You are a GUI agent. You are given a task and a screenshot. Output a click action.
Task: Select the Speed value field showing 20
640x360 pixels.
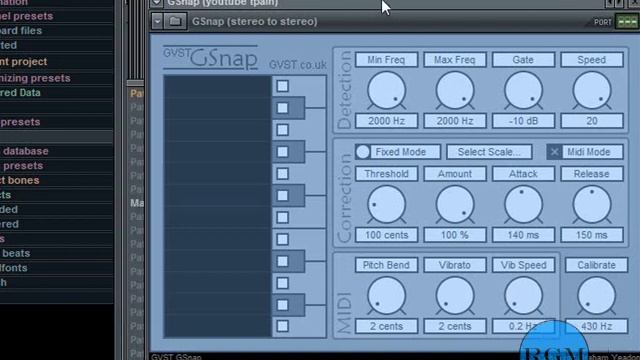[592, 121]
